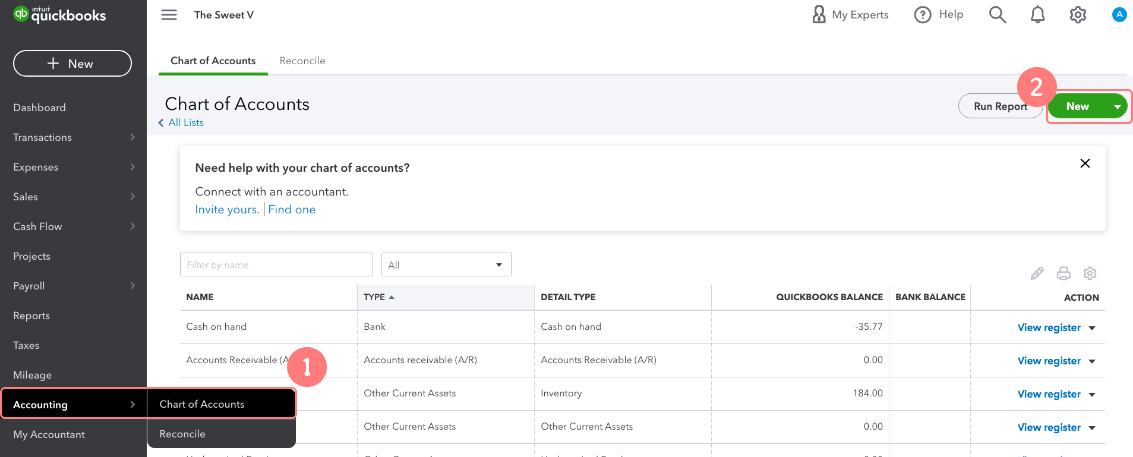This screenshot has width=1133, height=457.
Task: Expand the All account filter dropdown
Action: click(446, 265)
